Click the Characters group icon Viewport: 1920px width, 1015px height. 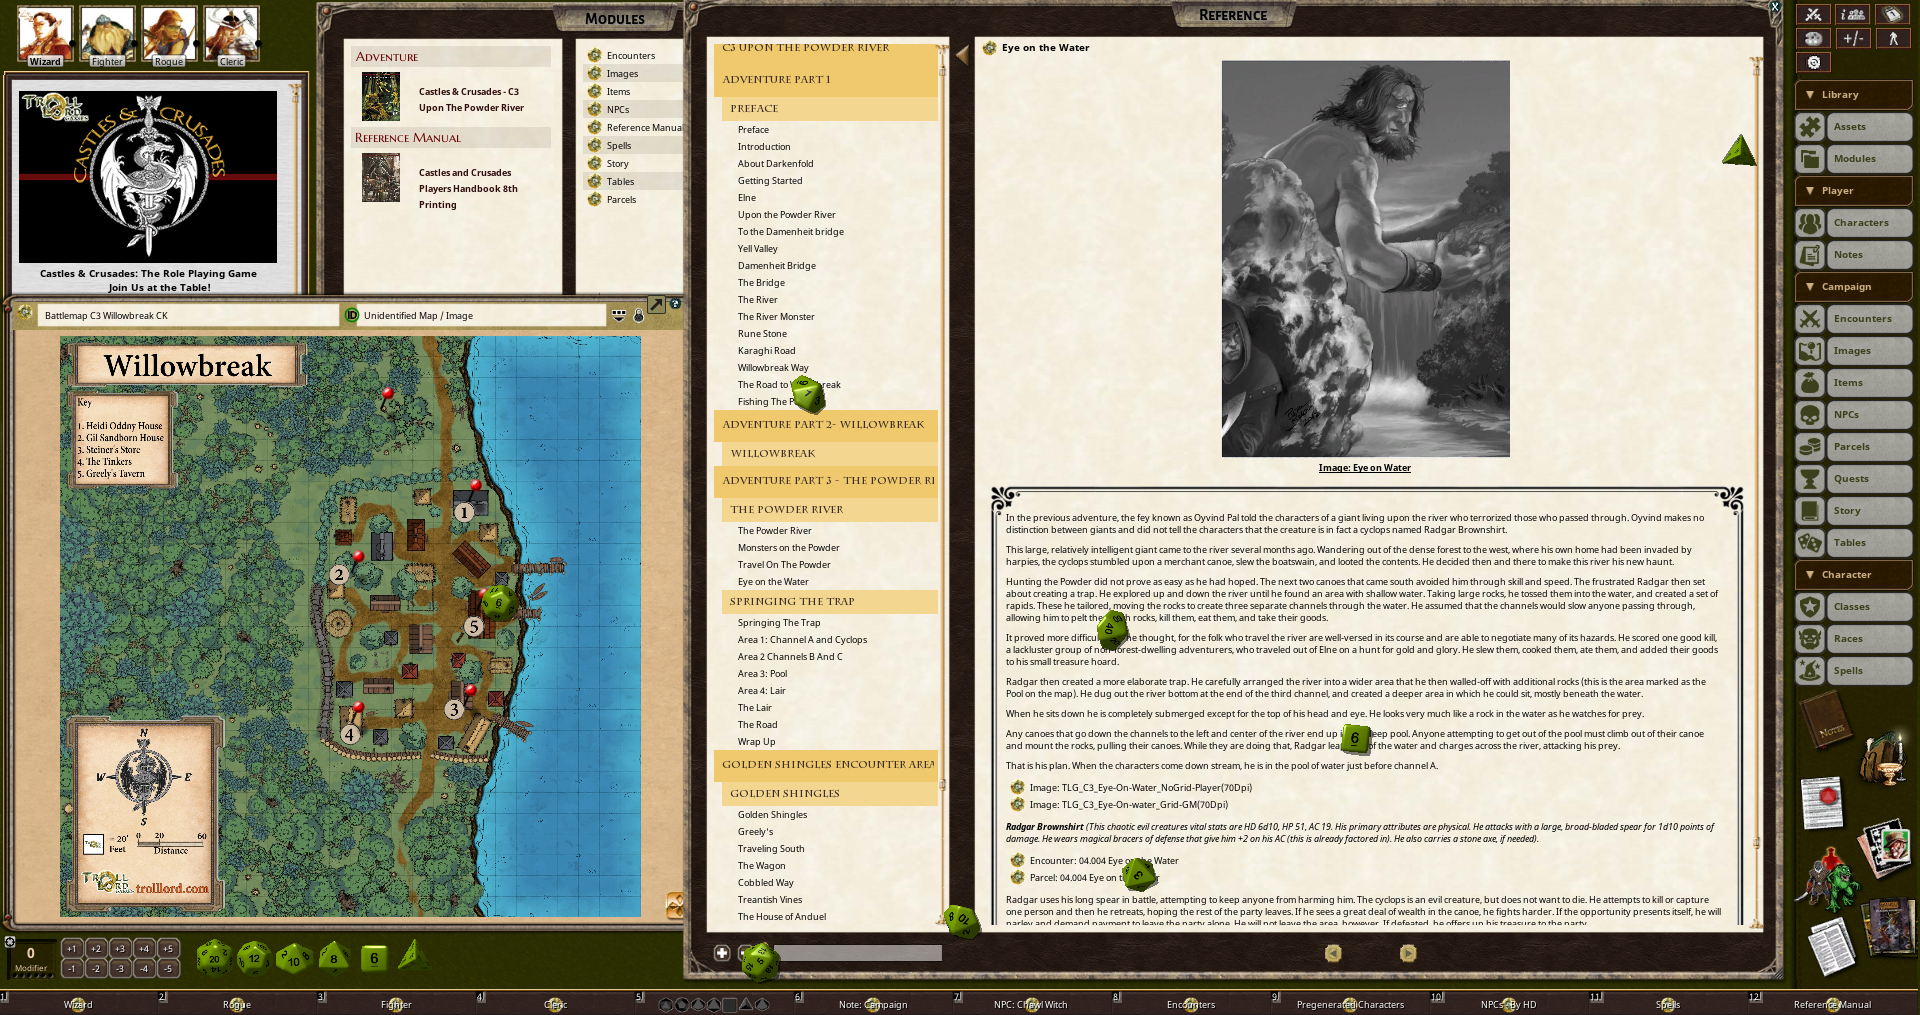(x=1810, y=223)
